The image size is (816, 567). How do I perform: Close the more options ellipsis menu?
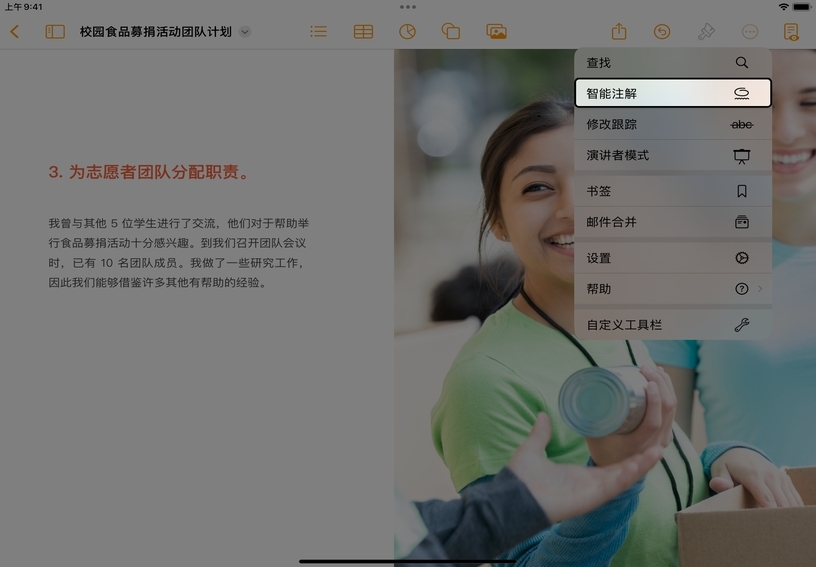pos(750,32)
